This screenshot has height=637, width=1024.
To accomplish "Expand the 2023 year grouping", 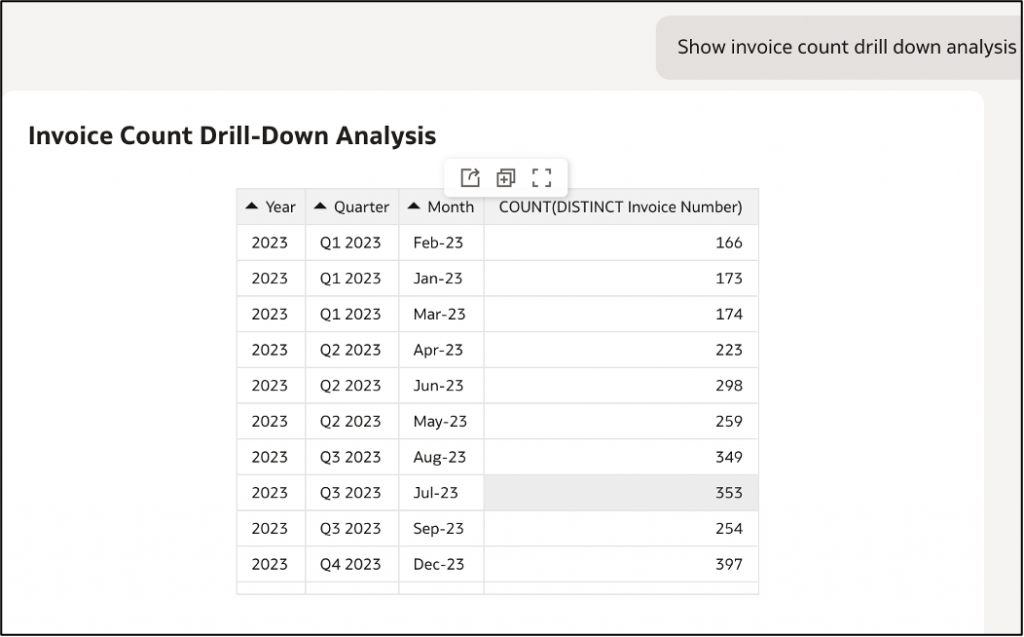I will point(270,243).
